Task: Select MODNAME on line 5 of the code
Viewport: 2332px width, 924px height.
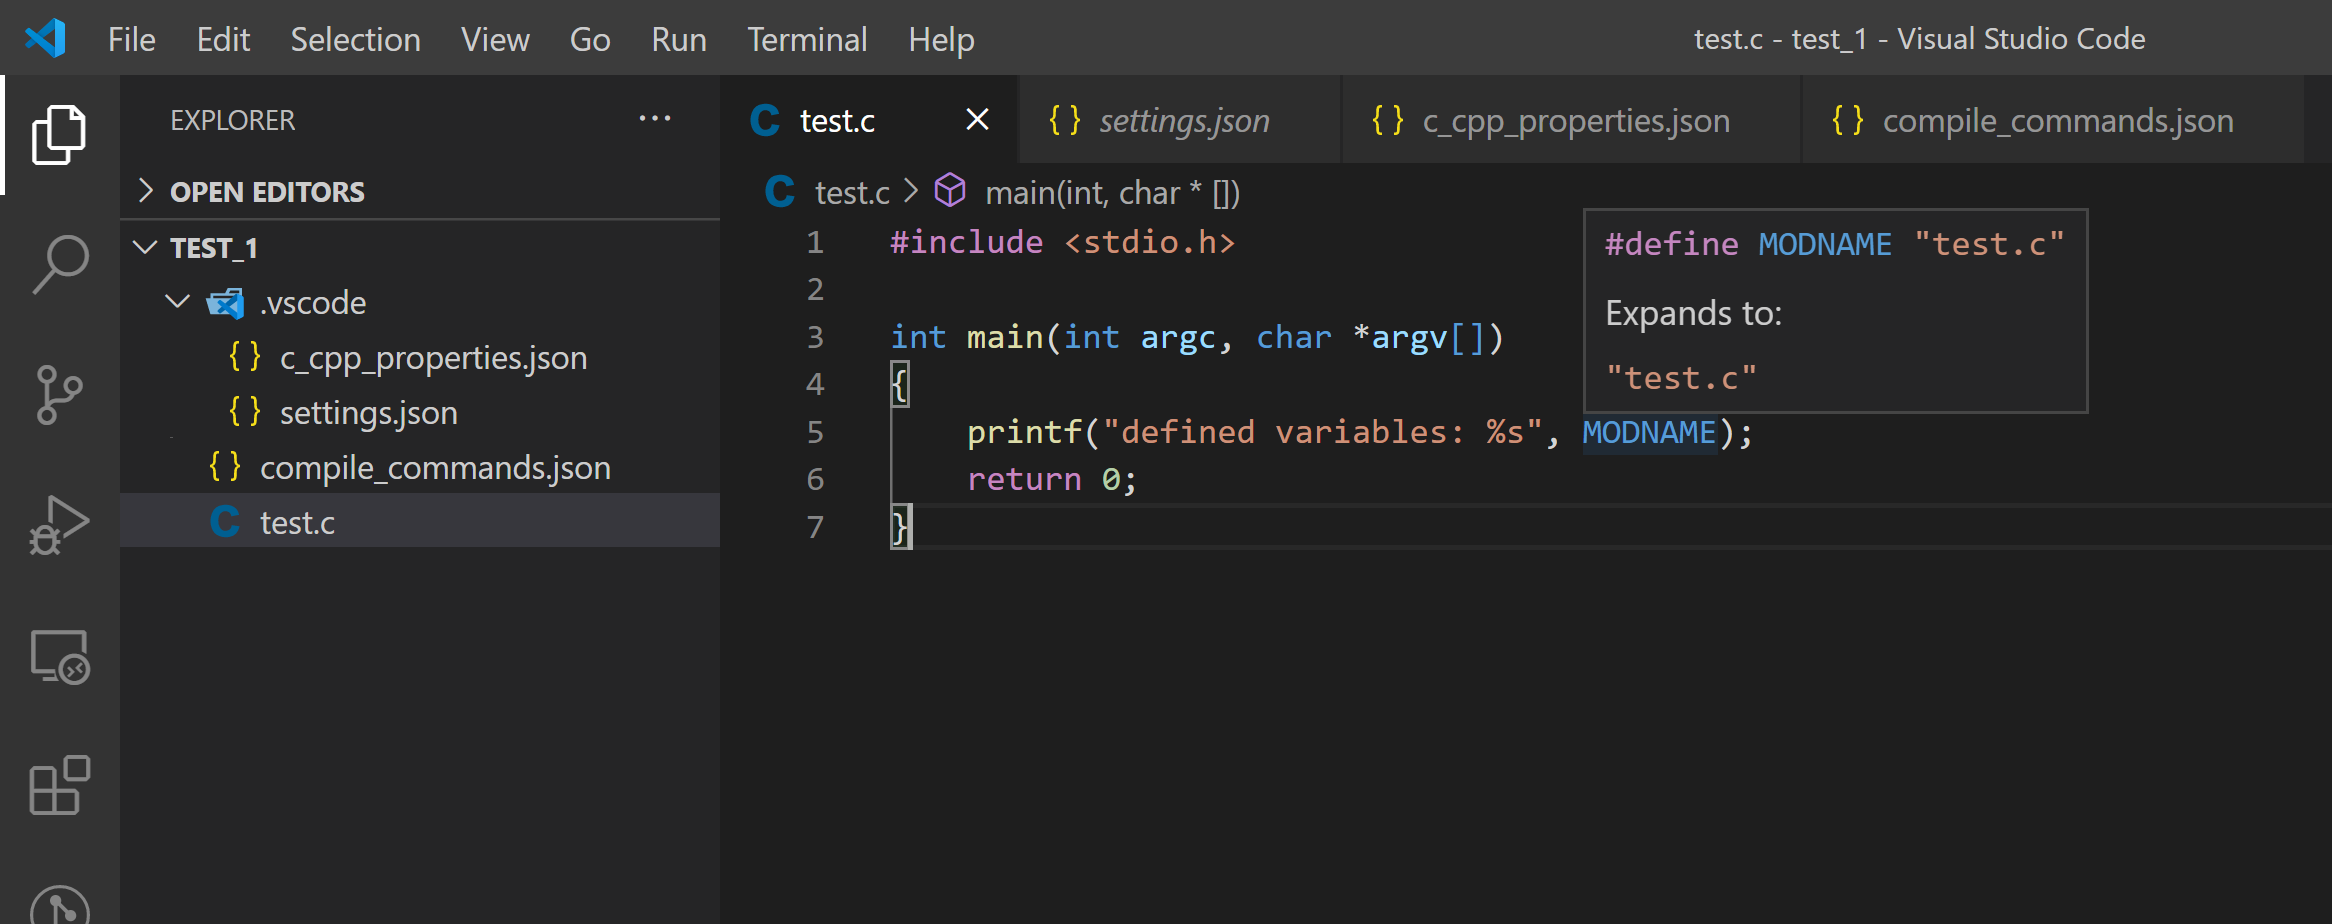Action: (x=1648, y=431)
